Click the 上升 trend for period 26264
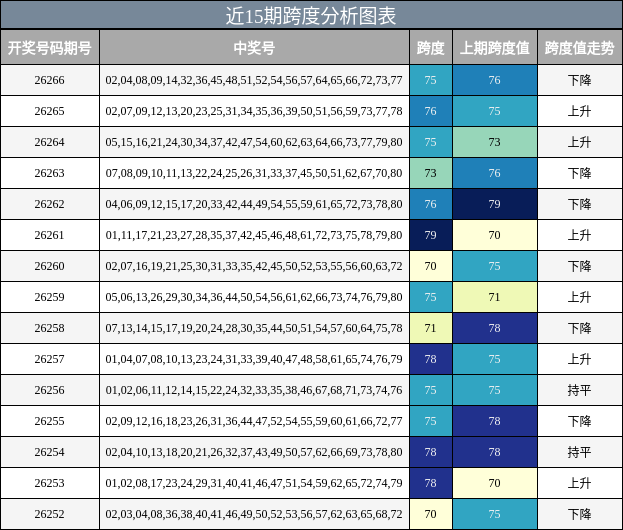 [x=579, y=142]
